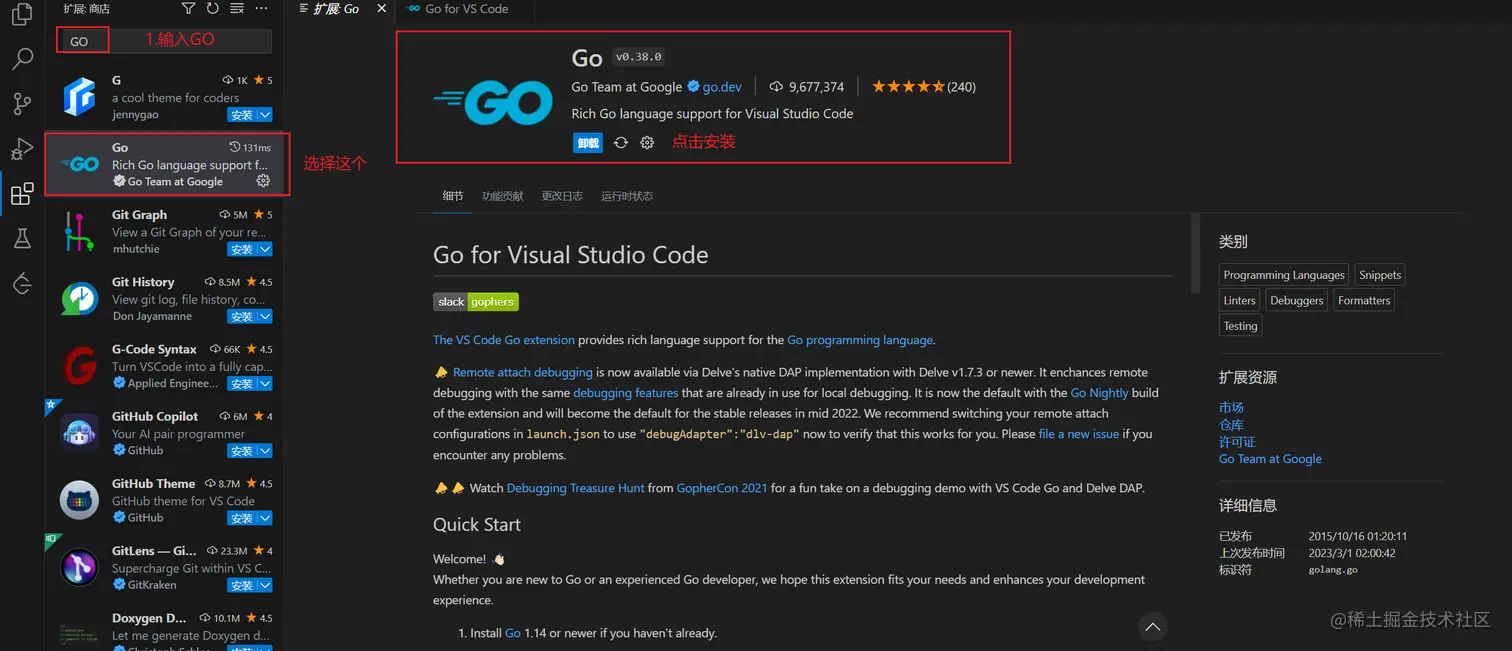Click the five-star rating of Go extension

(x=908, y=87)
